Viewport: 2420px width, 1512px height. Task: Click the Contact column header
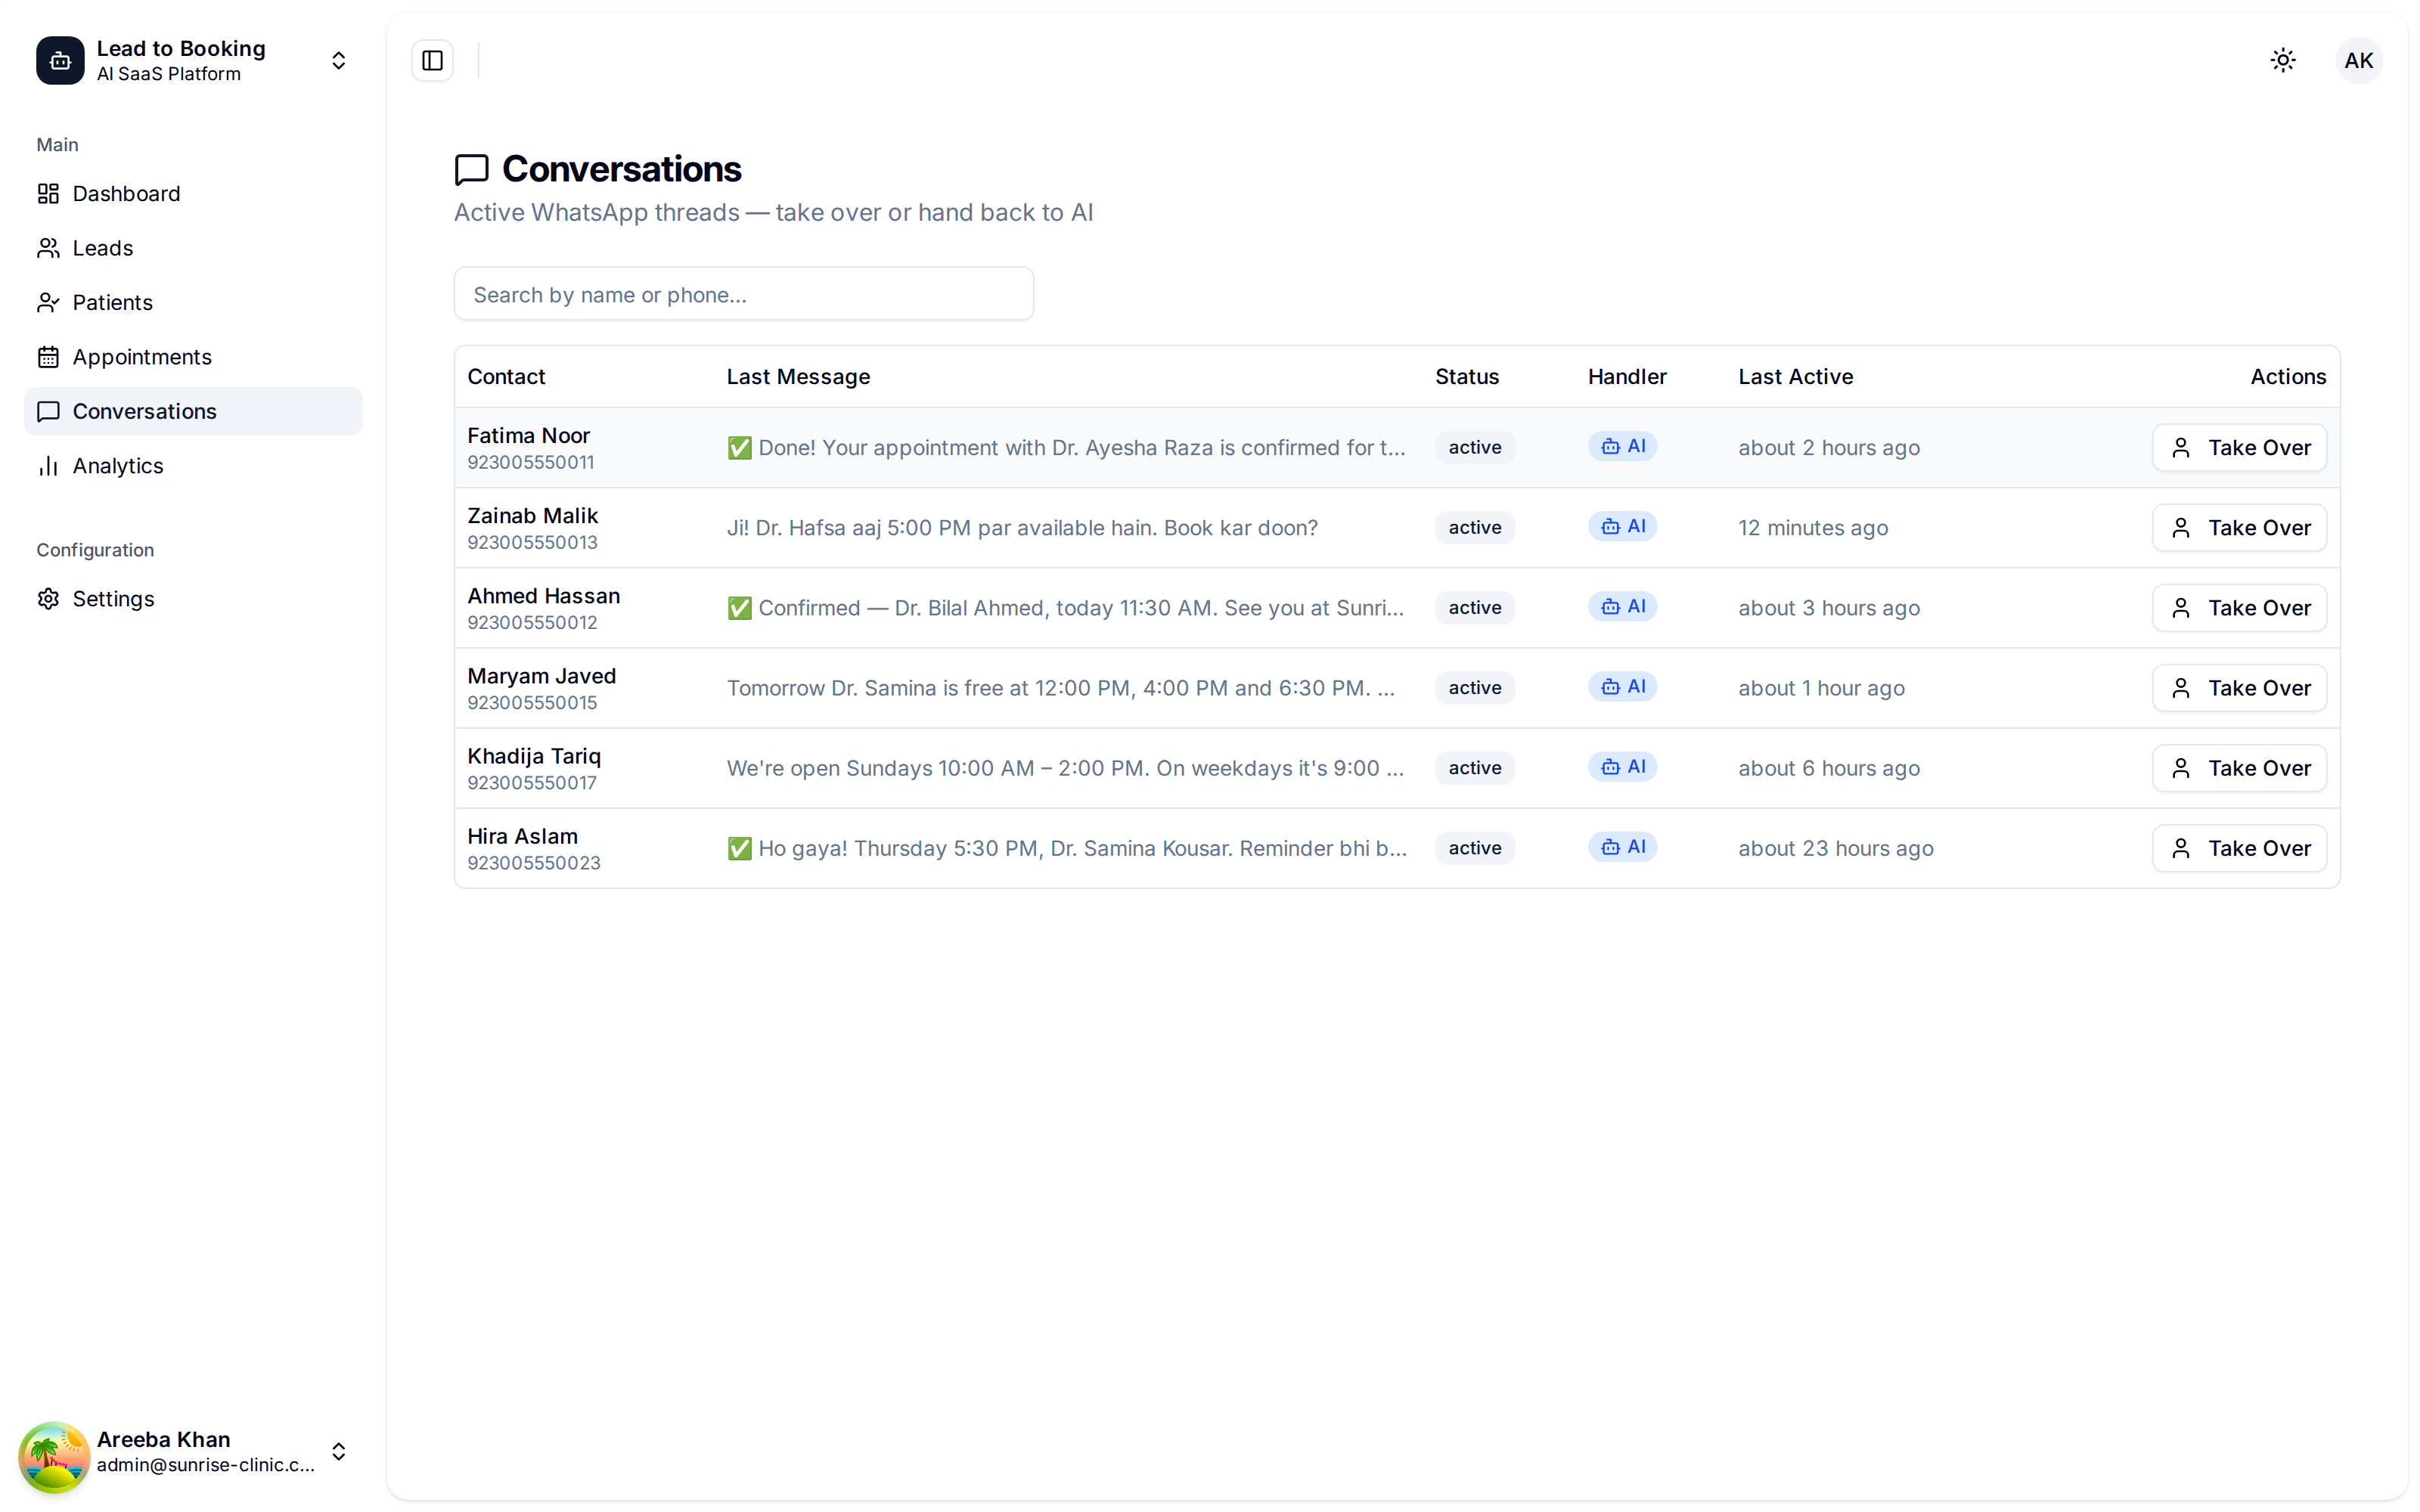click(506, 376)
